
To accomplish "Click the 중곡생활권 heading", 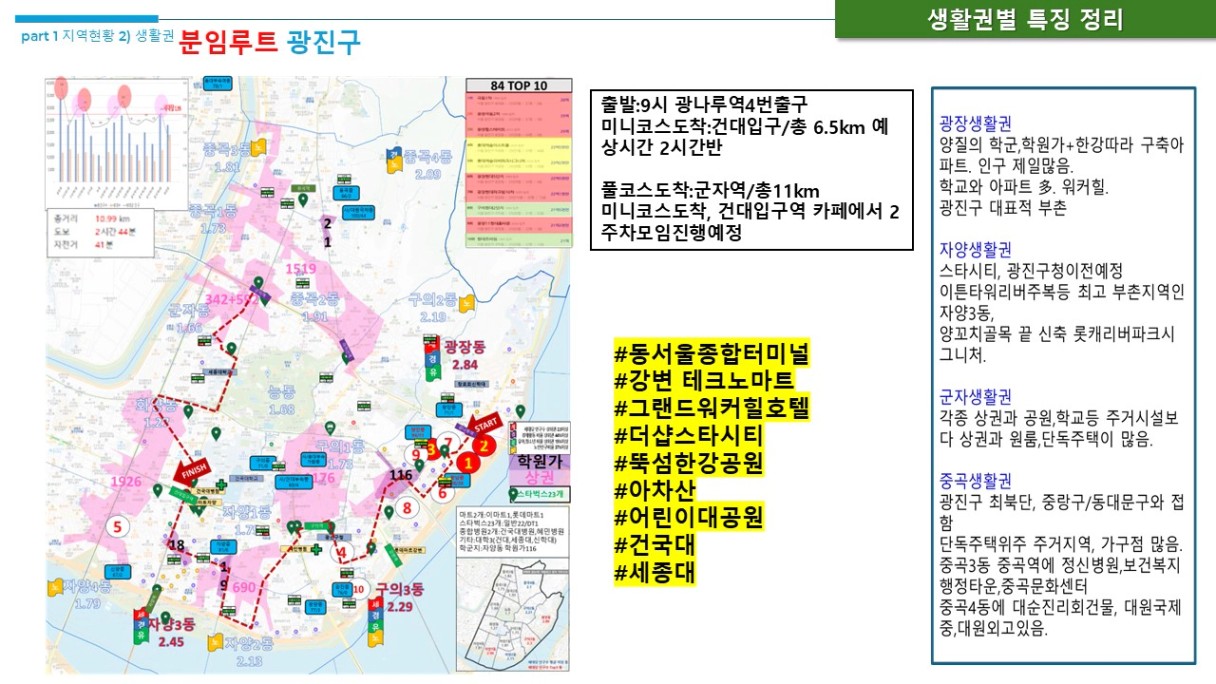I will point(975,481).
